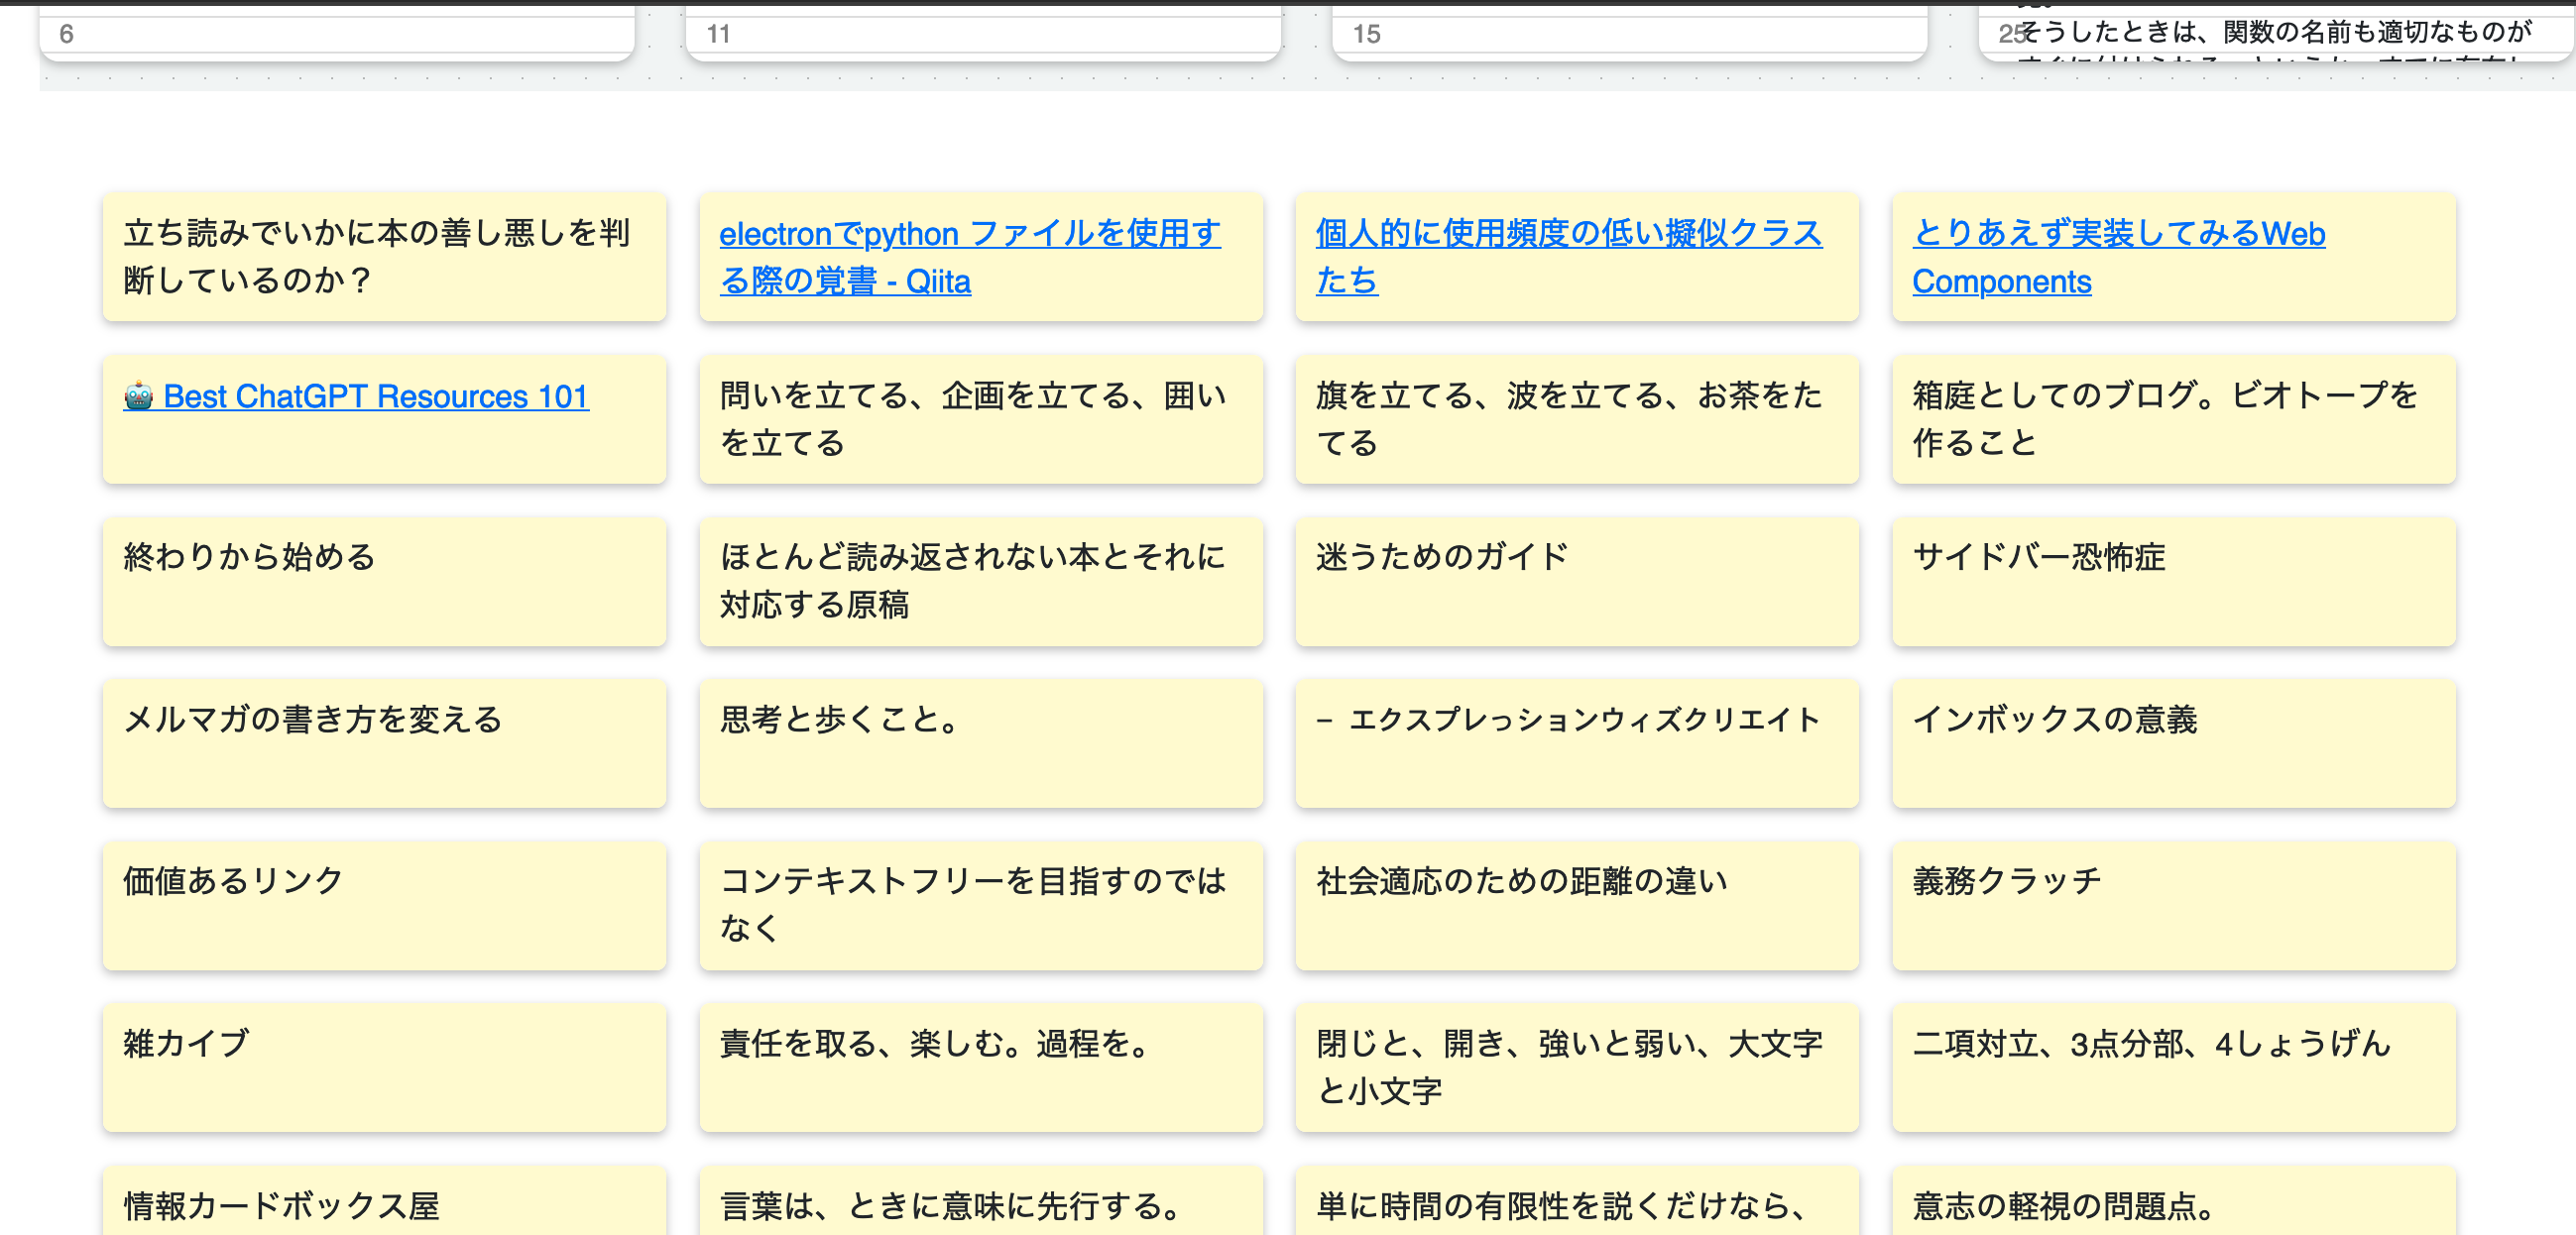
Task: Click the column header labeled '6'
Action: (64, 31)
